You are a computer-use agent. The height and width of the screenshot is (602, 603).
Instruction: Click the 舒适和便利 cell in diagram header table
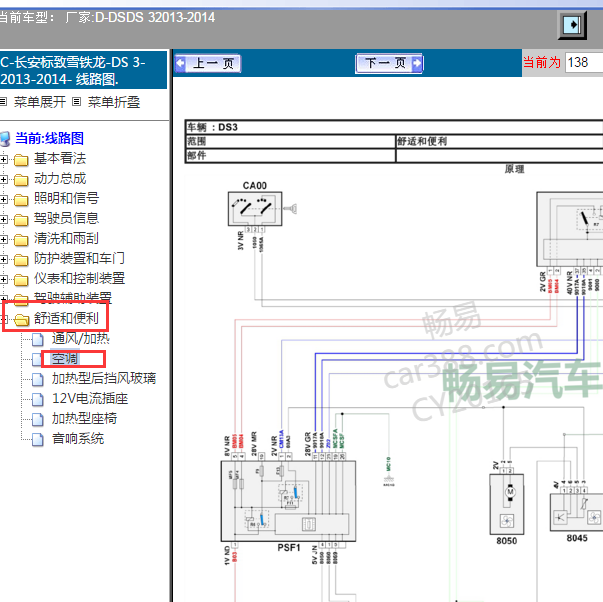[499, 141]
